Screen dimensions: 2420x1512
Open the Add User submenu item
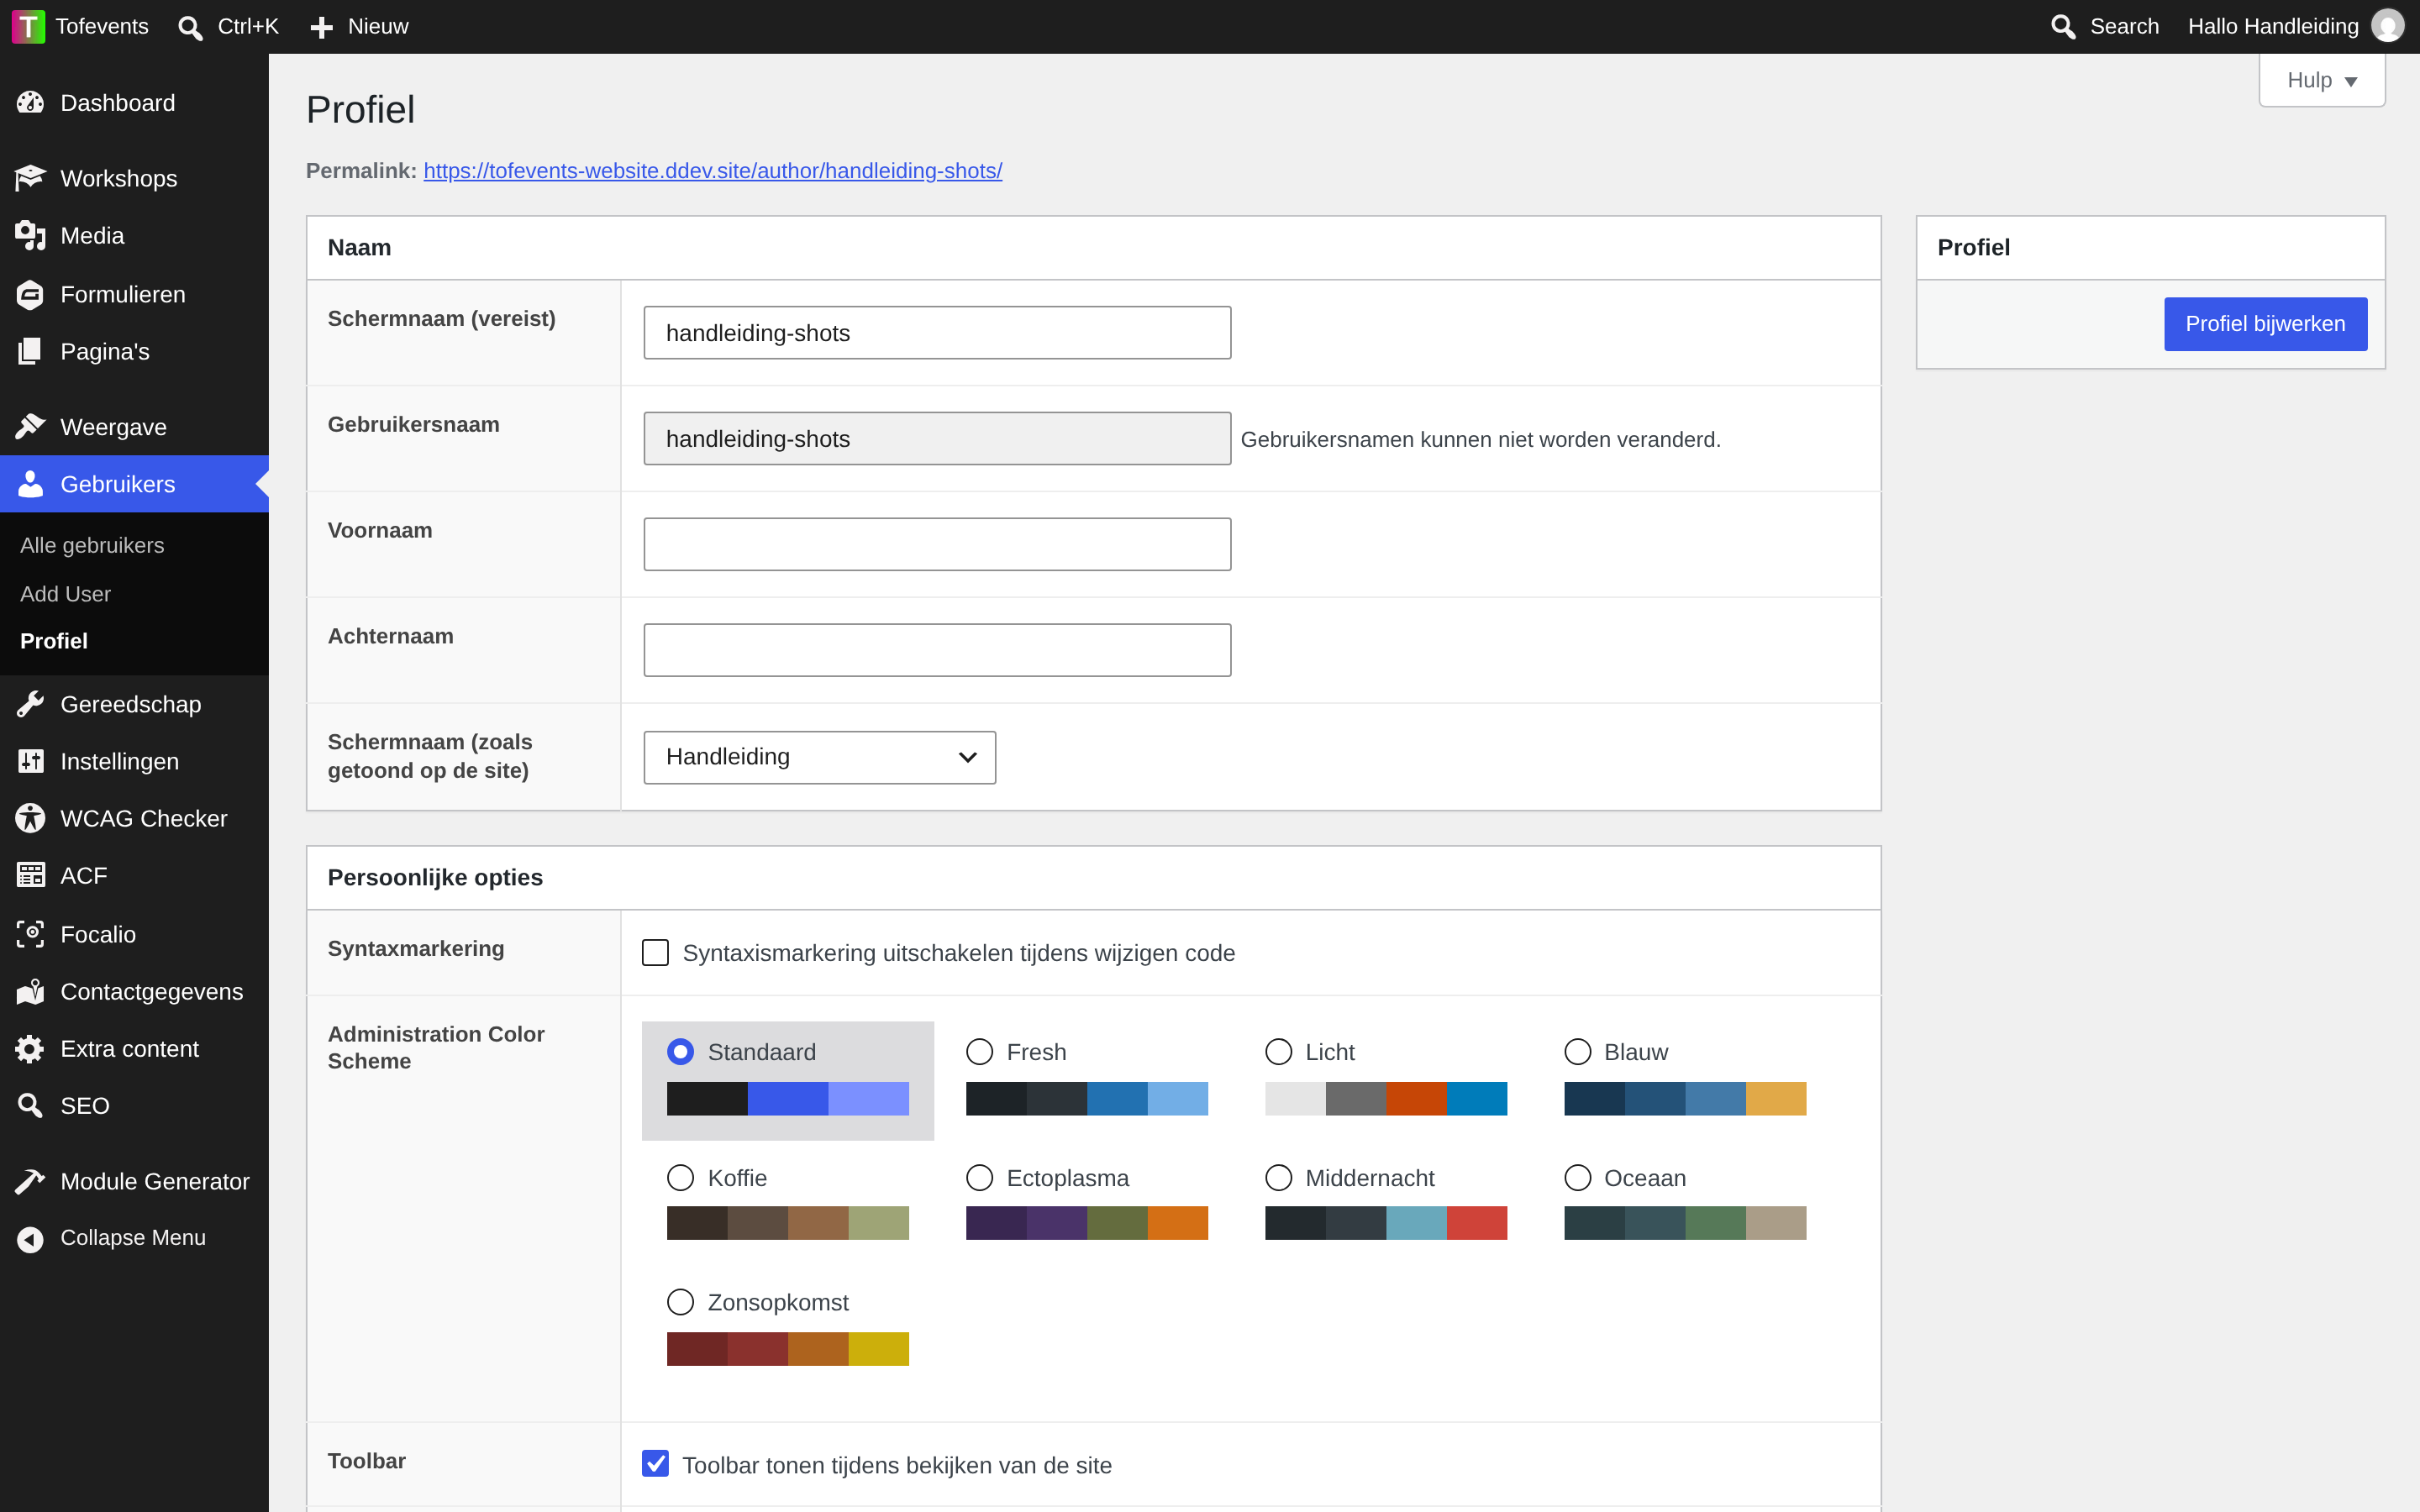coord(65,594)
